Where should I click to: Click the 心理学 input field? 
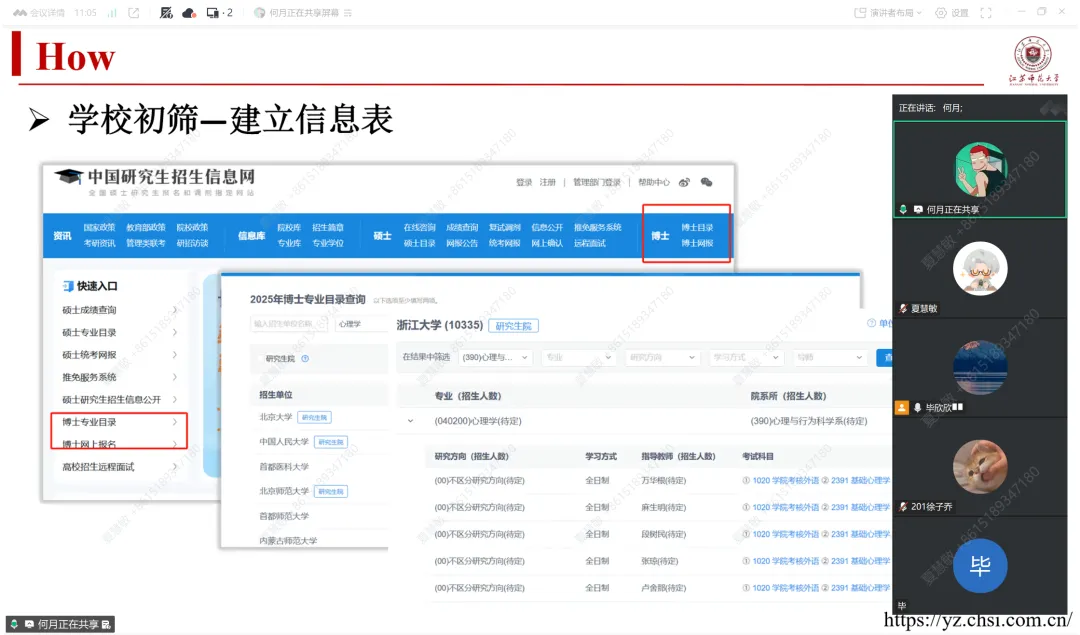362,324
